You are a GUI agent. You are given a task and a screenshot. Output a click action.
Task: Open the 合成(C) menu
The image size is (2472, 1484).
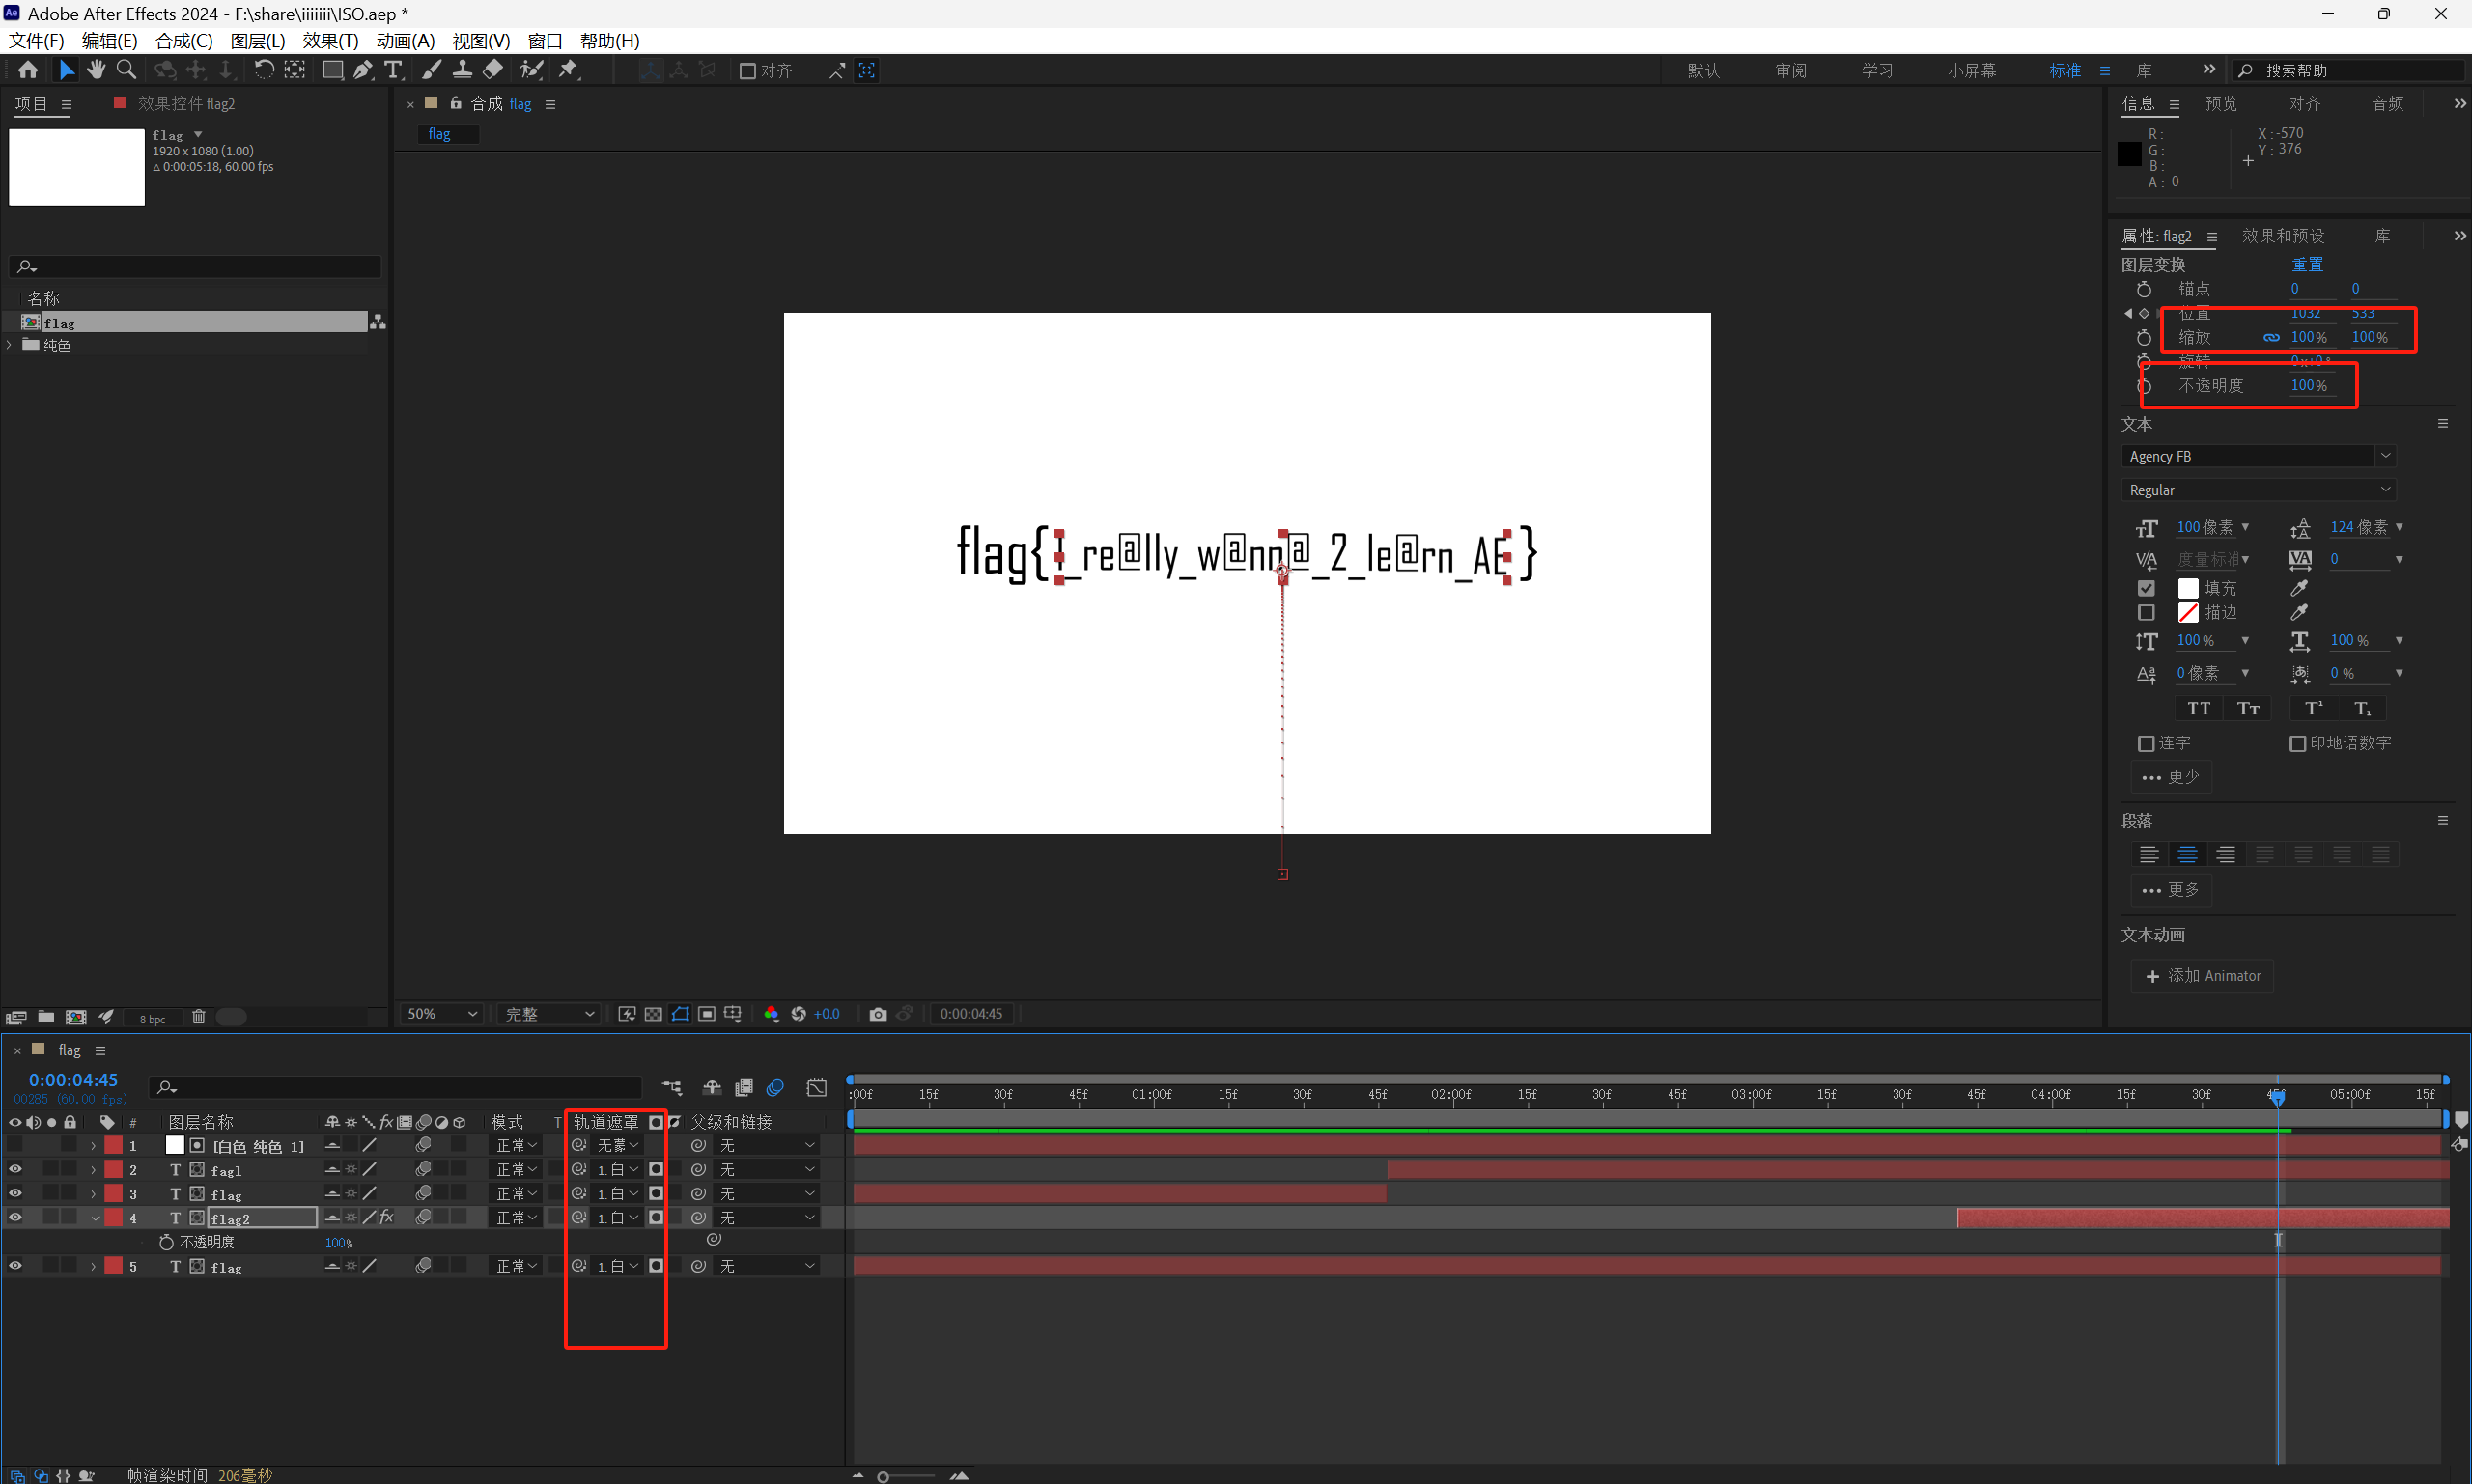pyautogui.click(x=184, y=41)
